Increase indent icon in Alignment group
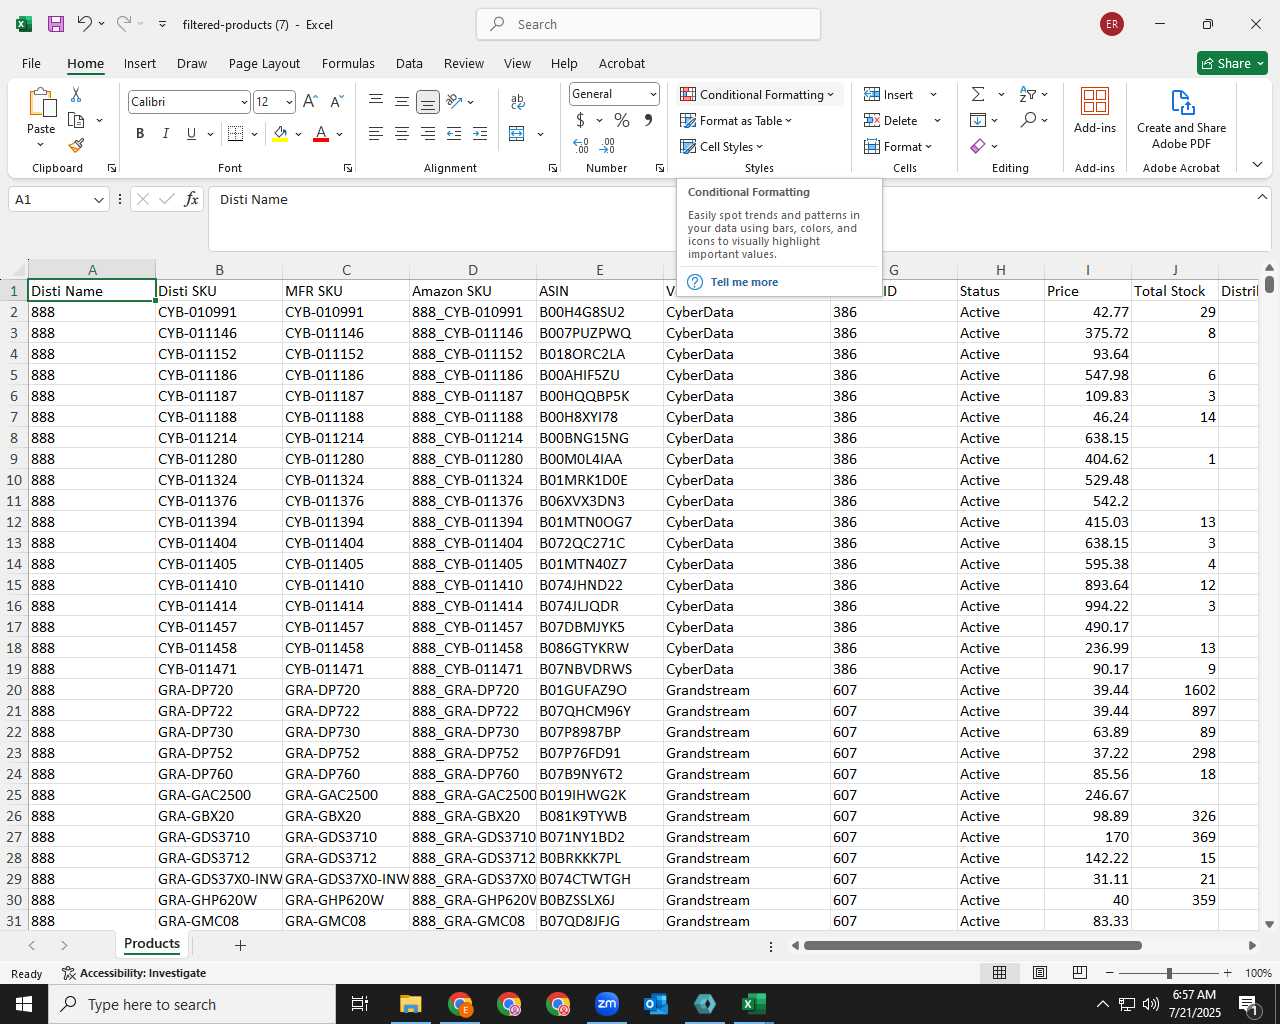The width and height of the screenshot is (1280, 1024). click(x=480, y=133)
